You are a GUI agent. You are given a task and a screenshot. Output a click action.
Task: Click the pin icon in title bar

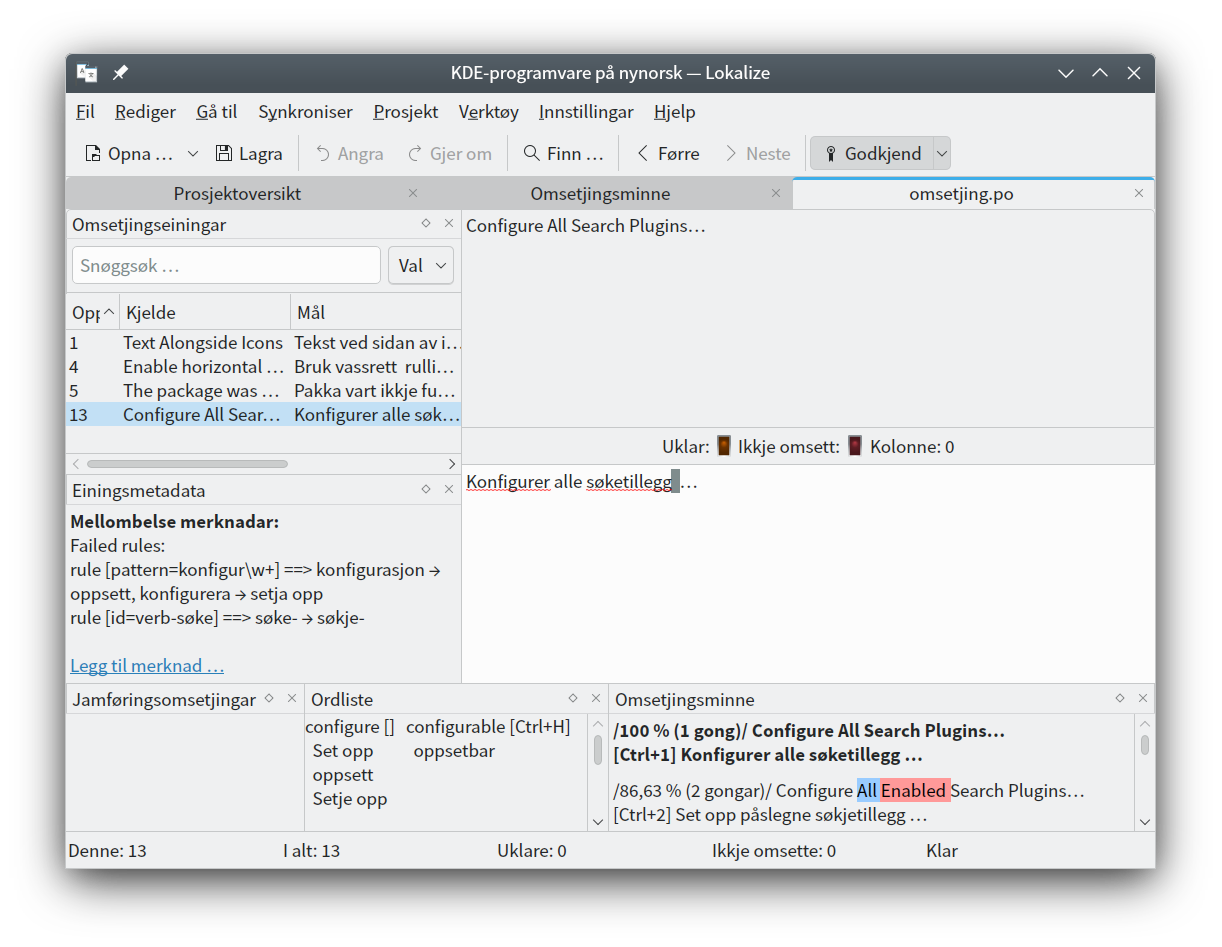coord(120,73)
